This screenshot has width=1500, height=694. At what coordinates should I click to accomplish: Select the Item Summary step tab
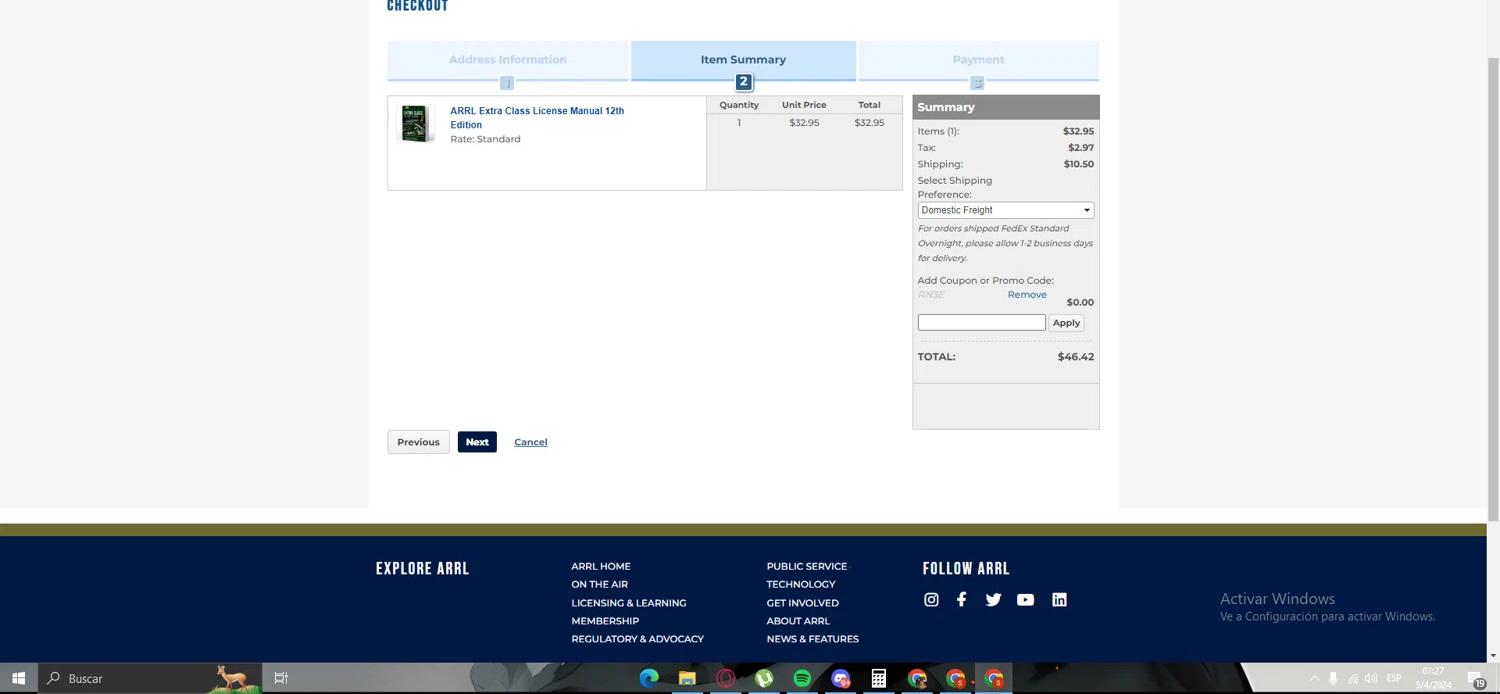click(743, 60)
